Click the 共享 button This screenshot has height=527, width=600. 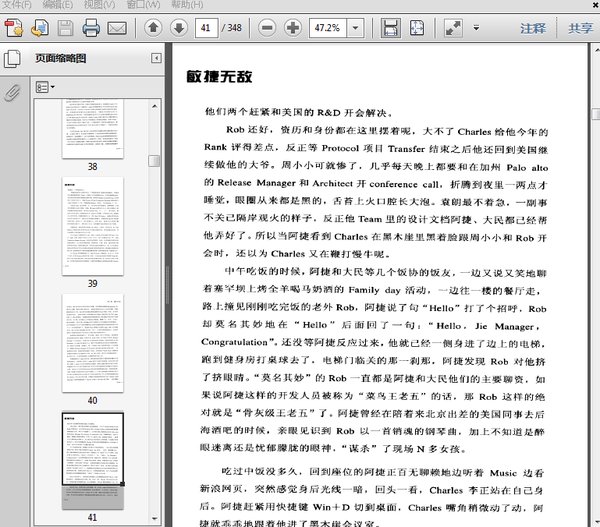coord(580,28)
